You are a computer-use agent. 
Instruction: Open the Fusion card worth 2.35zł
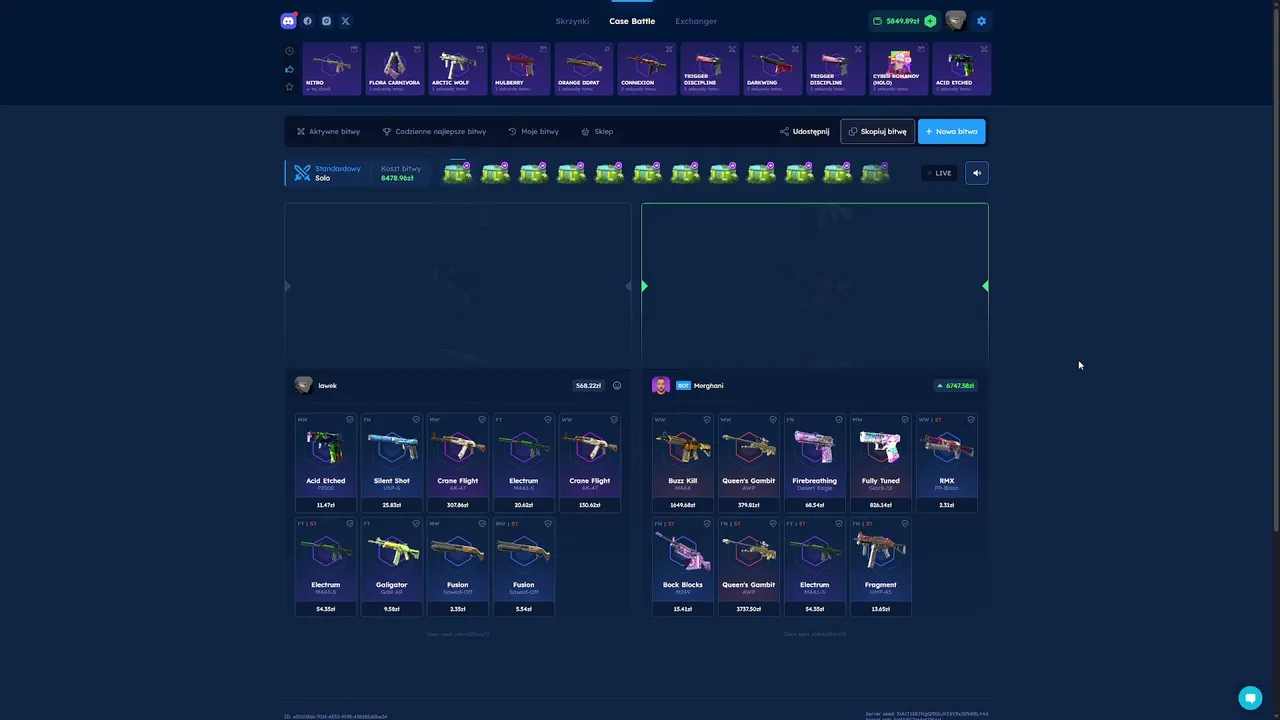(457, 567)
